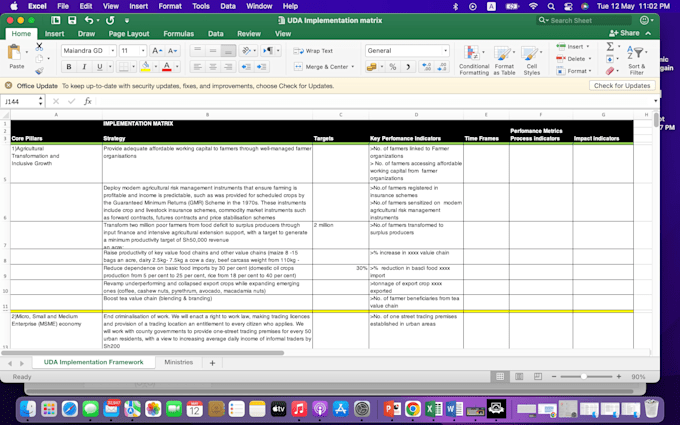Click the Insert Function fx icon

(88, 101)
